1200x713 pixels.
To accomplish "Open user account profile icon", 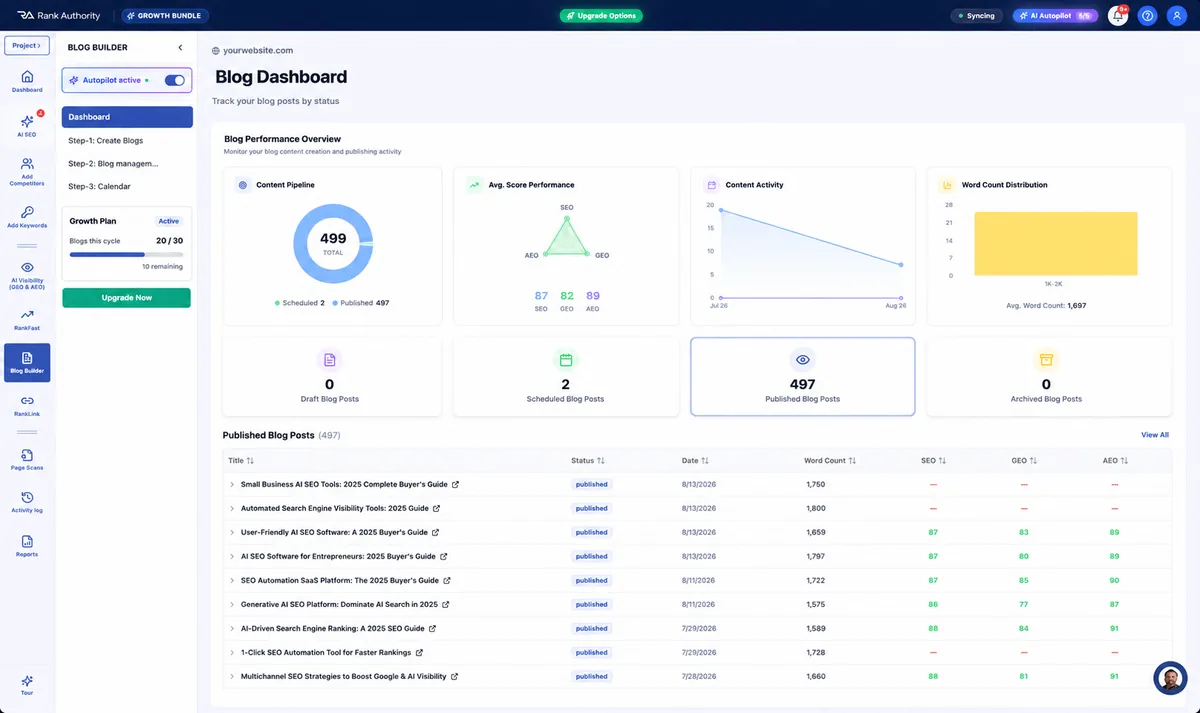I will 1176,16.
